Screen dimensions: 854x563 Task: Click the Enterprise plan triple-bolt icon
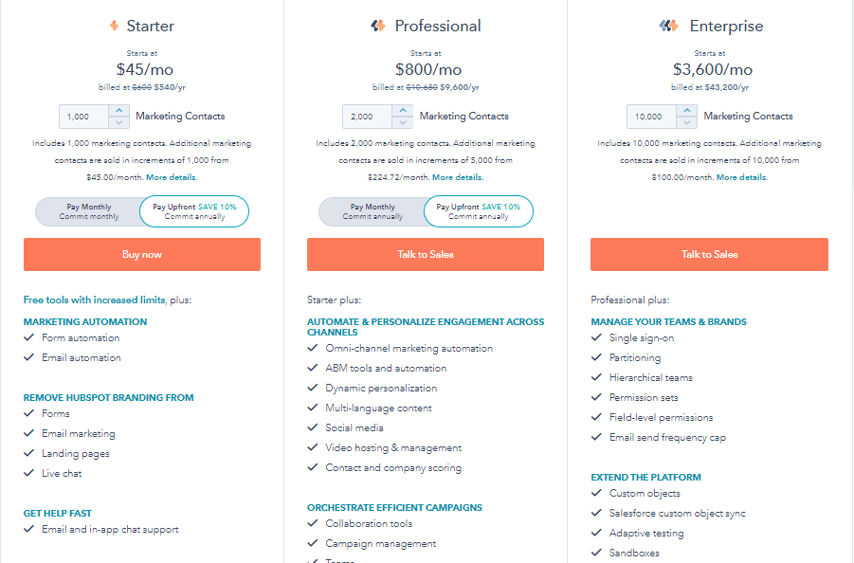tap(668, 26)
